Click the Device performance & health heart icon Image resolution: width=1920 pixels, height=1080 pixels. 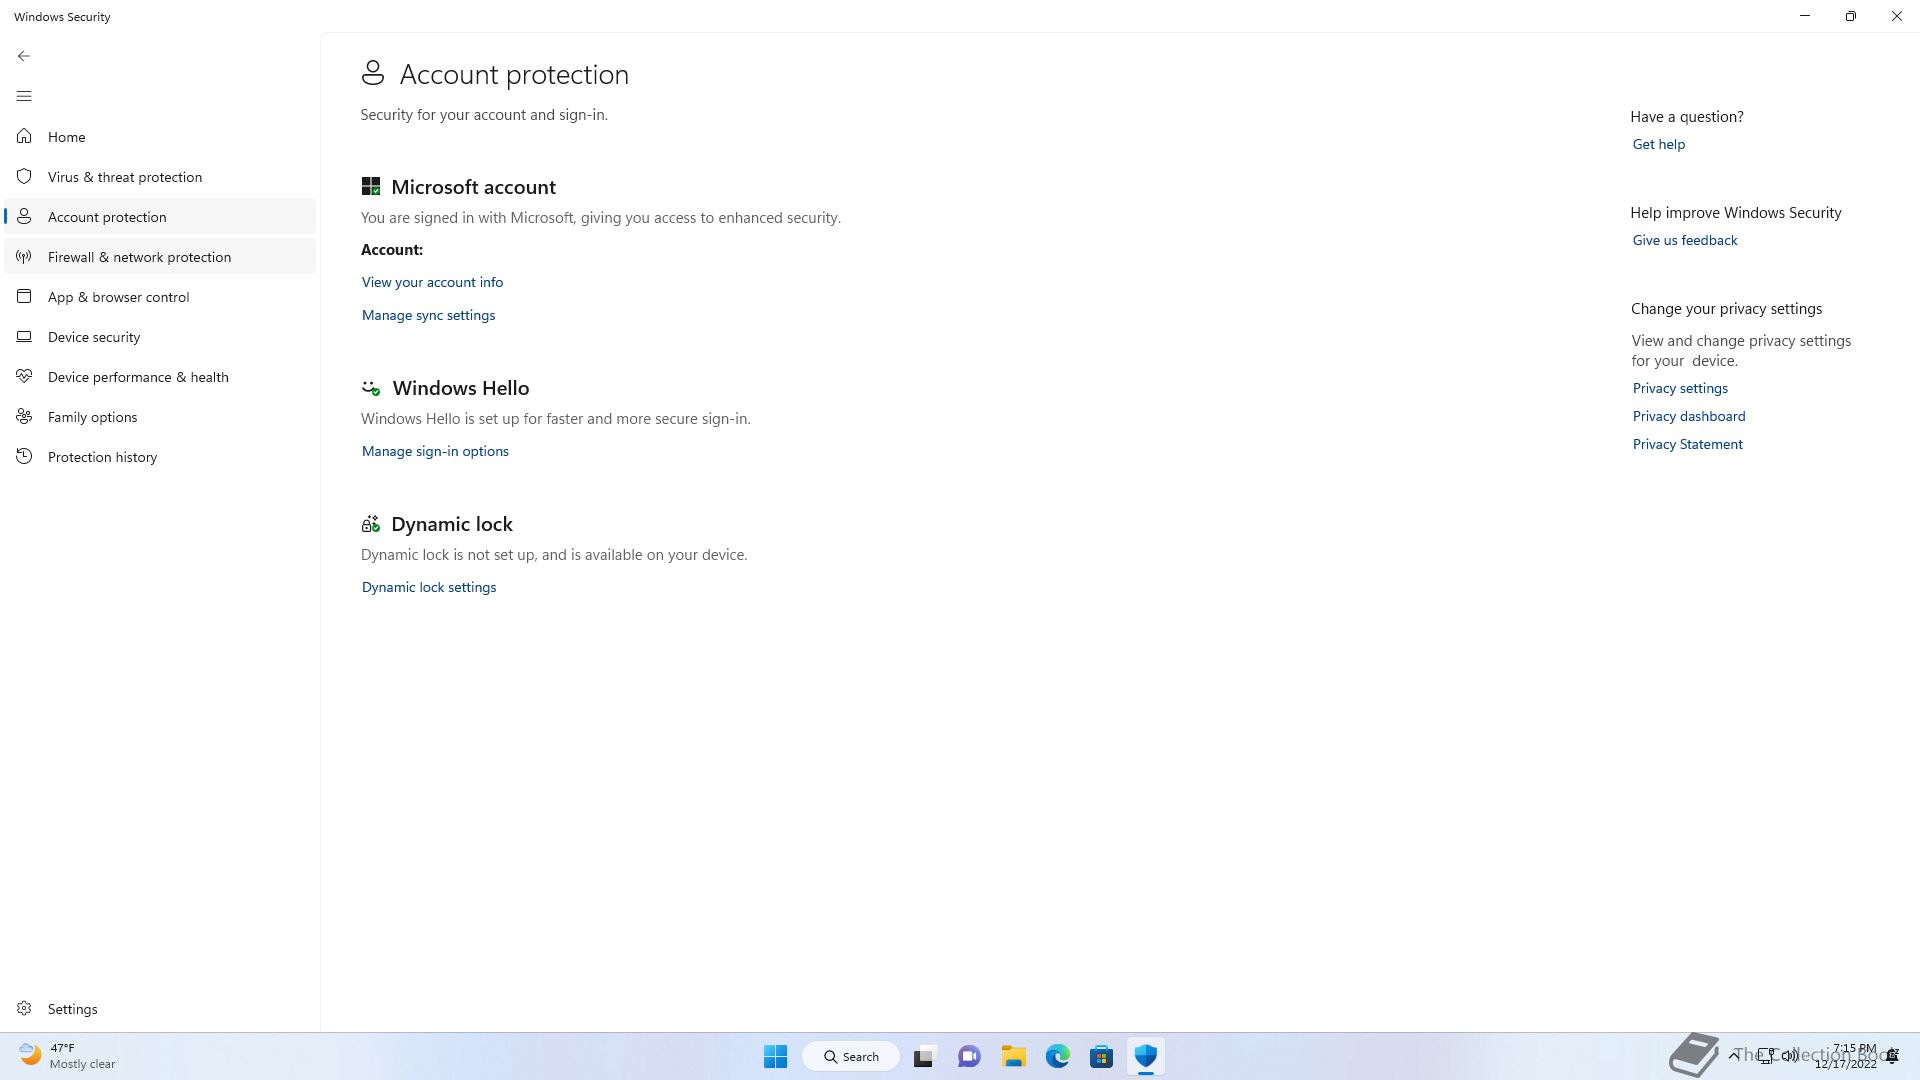coord(24,376)
